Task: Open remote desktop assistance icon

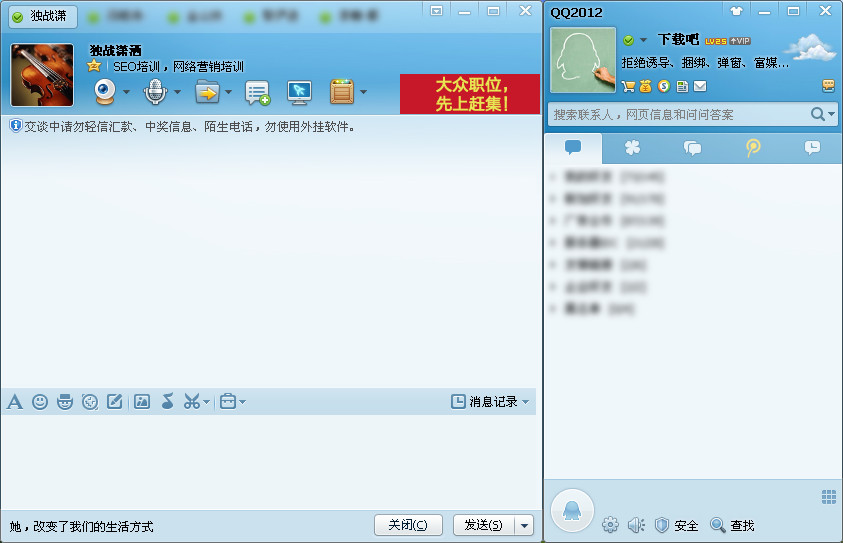Action: (x=299, y=92)
